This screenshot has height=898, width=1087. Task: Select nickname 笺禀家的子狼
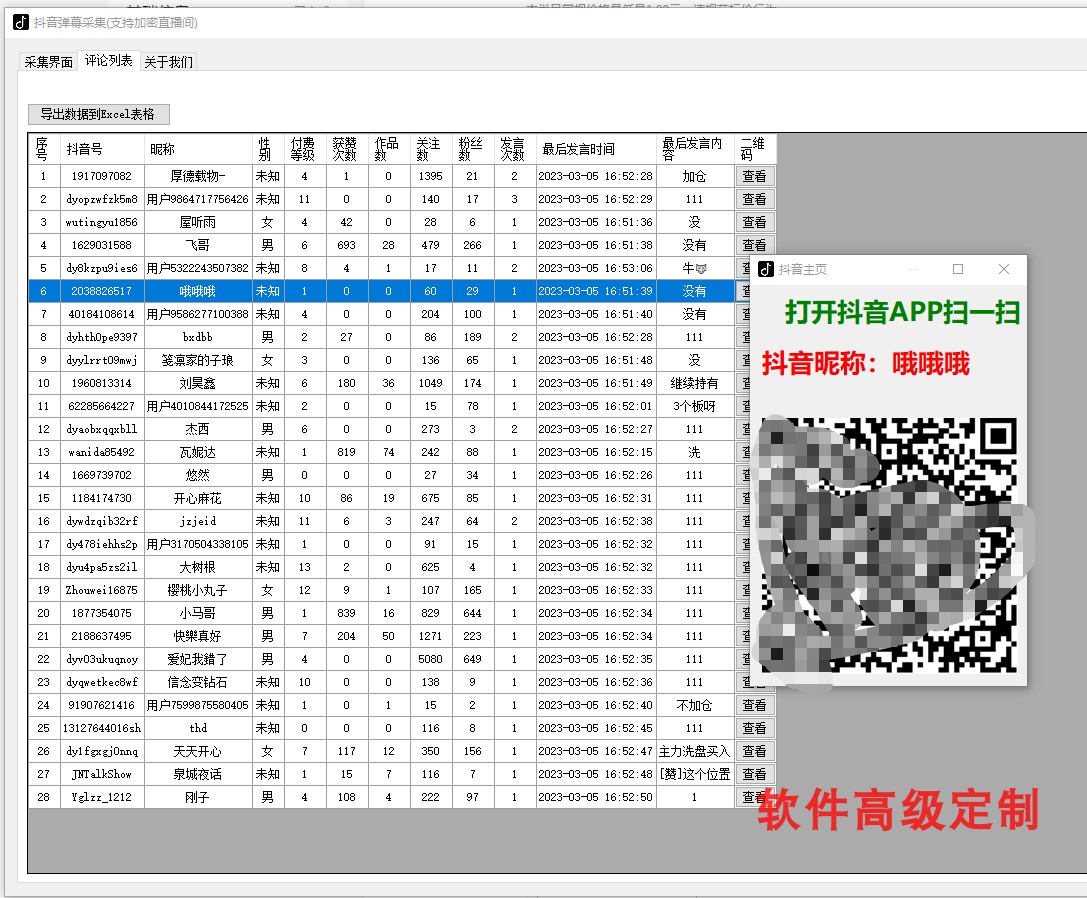point(198,360)
